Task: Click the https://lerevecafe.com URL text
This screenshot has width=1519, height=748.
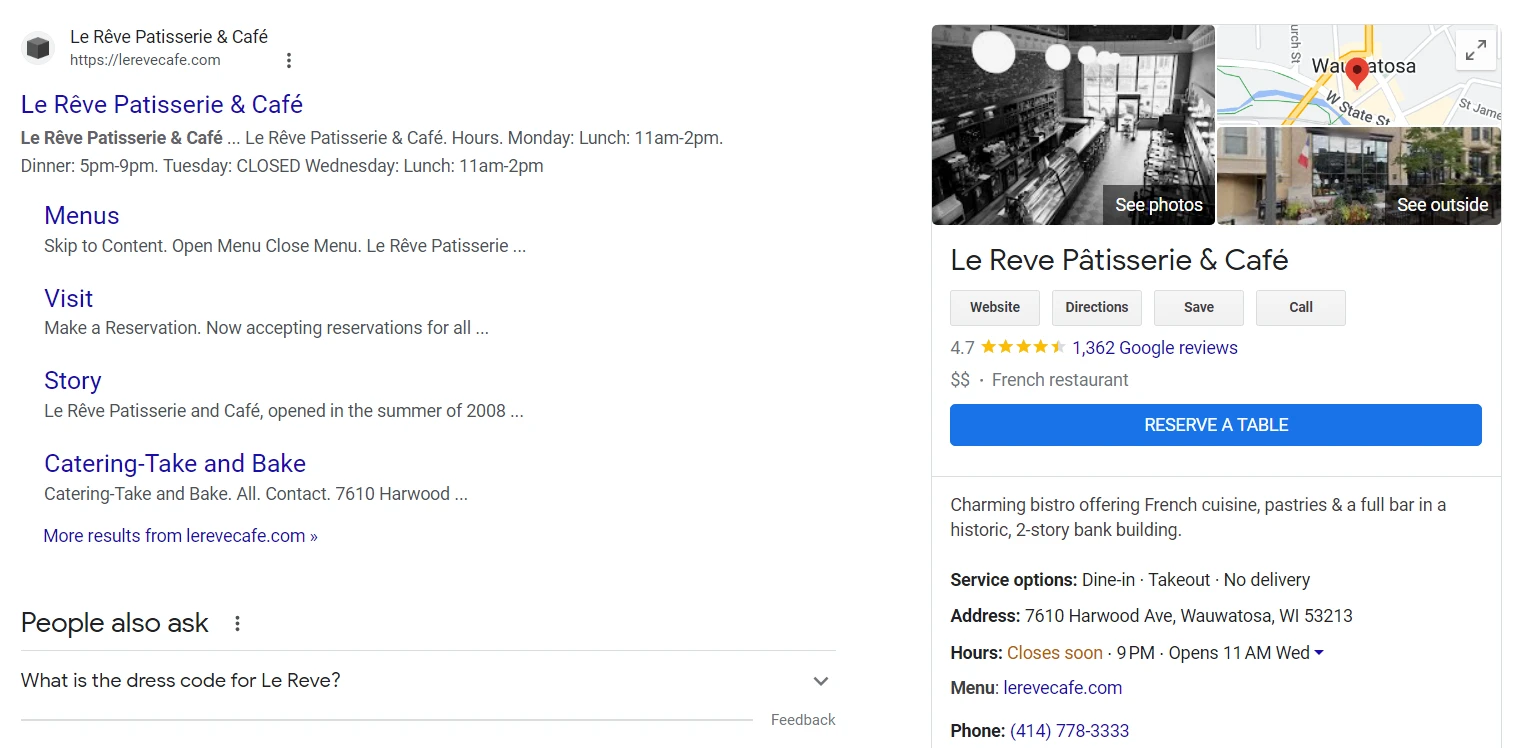Action: tap(145, 60)
